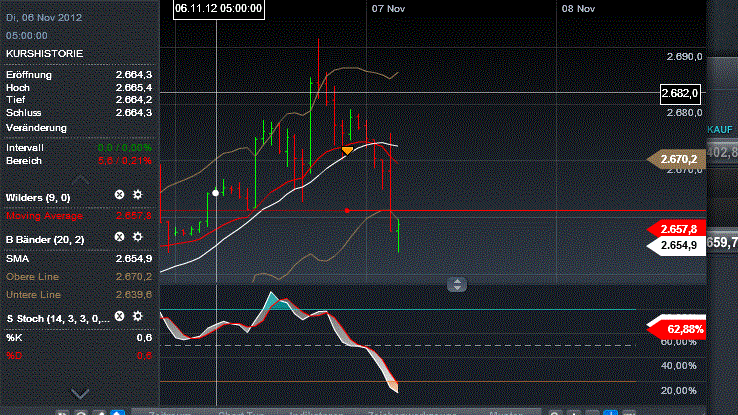Select the 2.670,2 upper band price tag
The width and height of the screenshot is (738, 415).
click(677, 159)
